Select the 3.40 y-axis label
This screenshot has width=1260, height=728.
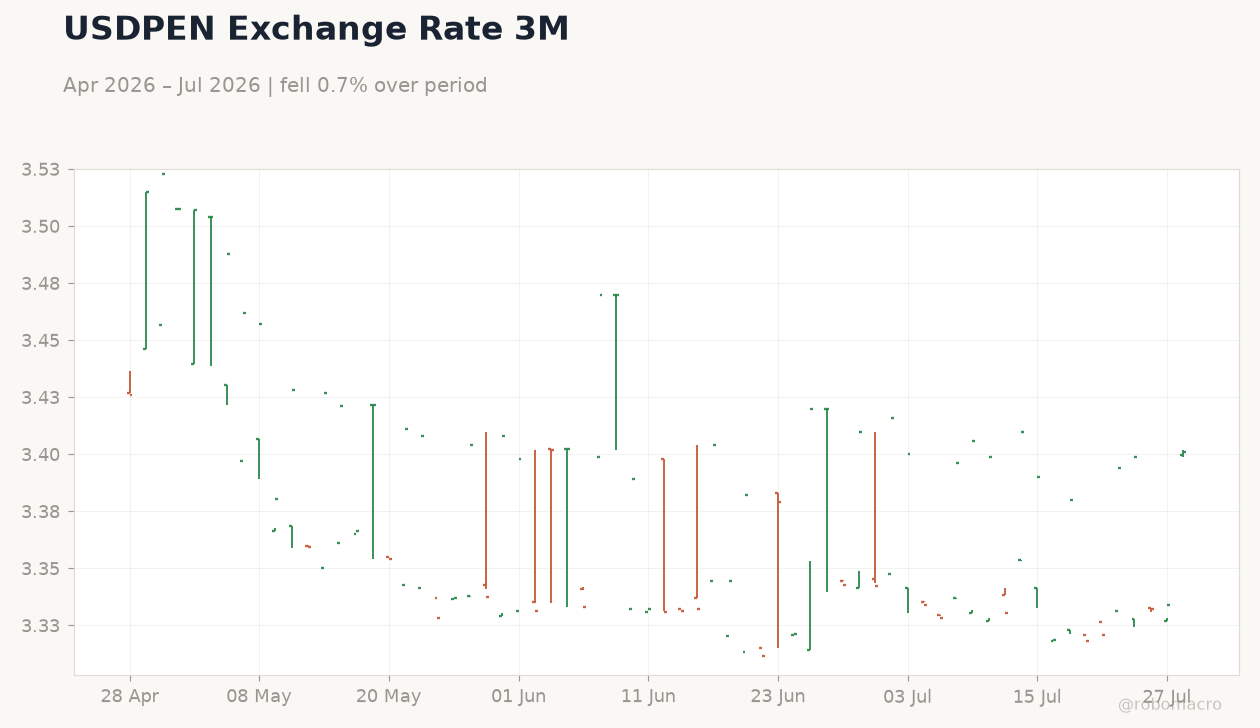[41, 455]
